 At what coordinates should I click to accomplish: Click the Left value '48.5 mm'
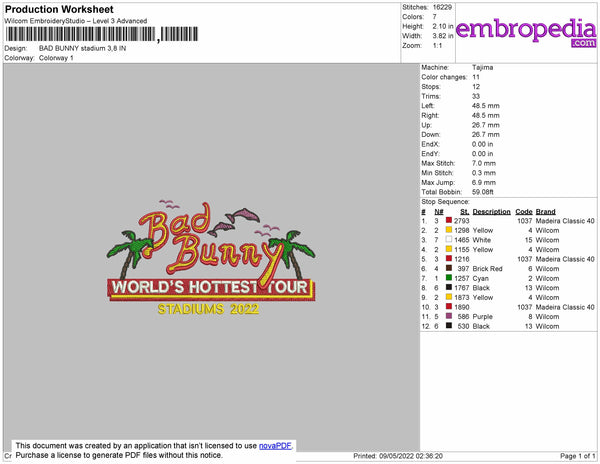[x=486, y=106]
